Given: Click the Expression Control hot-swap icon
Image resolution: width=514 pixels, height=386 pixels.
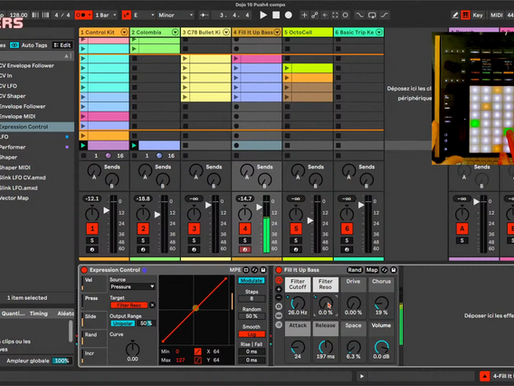Looking at the screenshot, I should [254, 270].
